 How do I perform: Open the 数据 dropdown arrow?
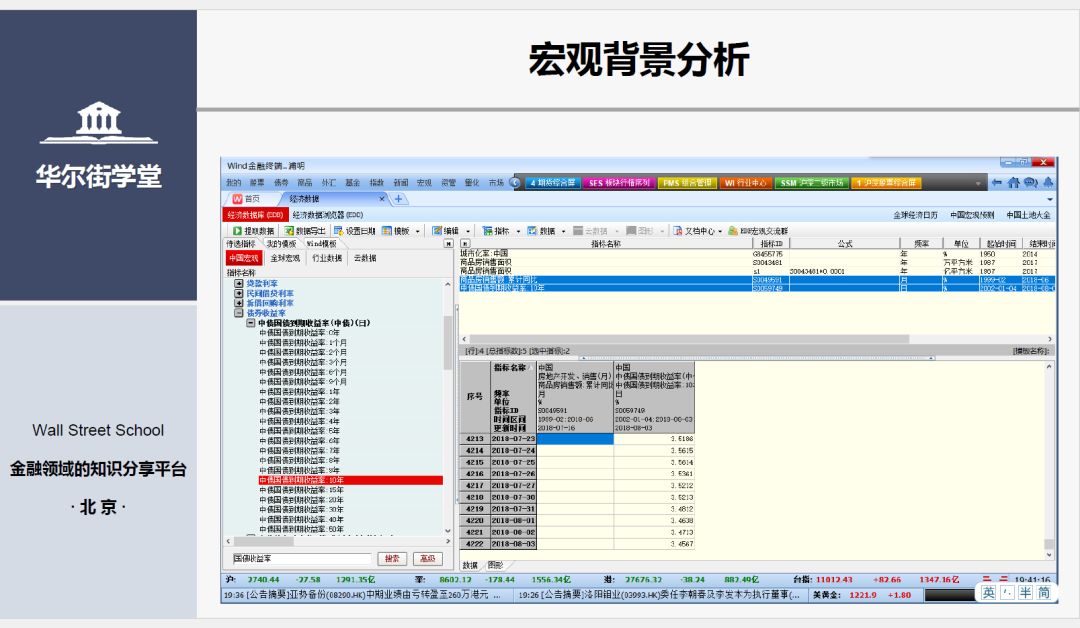click(x=563, y=231)
